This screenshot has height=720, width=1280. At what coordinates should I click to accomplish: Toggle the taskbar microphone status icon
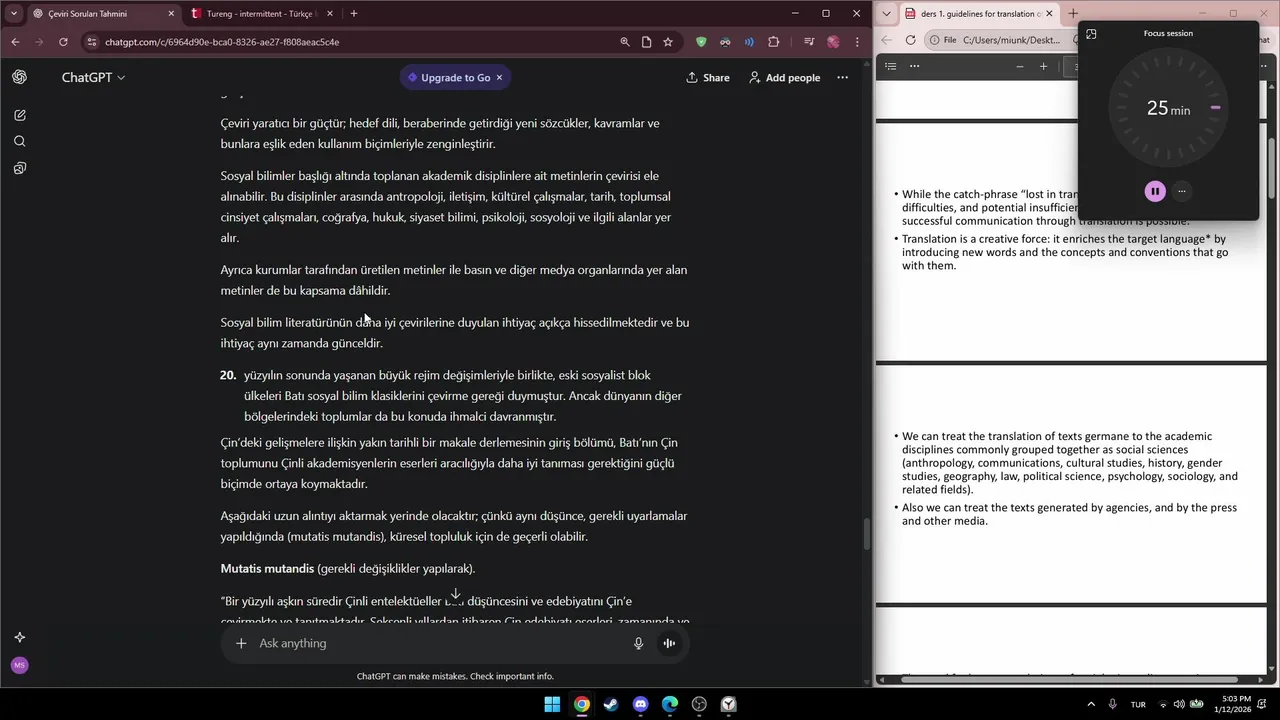pyautogui.click(x=1112, y=704)
